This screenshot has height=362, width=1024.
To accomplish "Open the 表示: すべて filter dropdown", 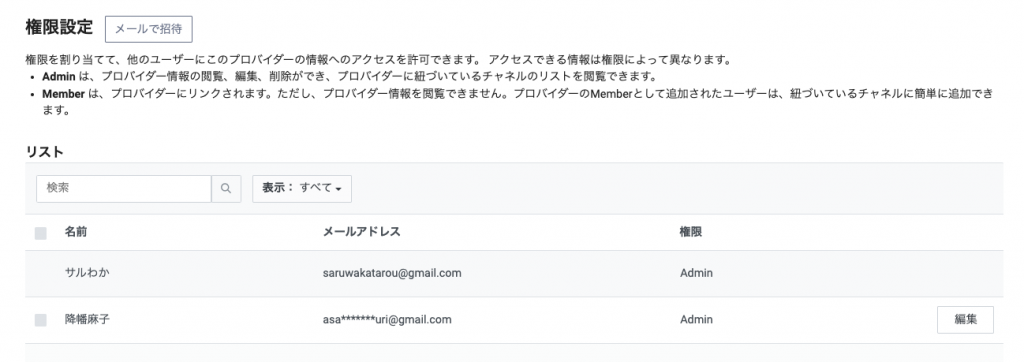I will click(x=302, y=188).
